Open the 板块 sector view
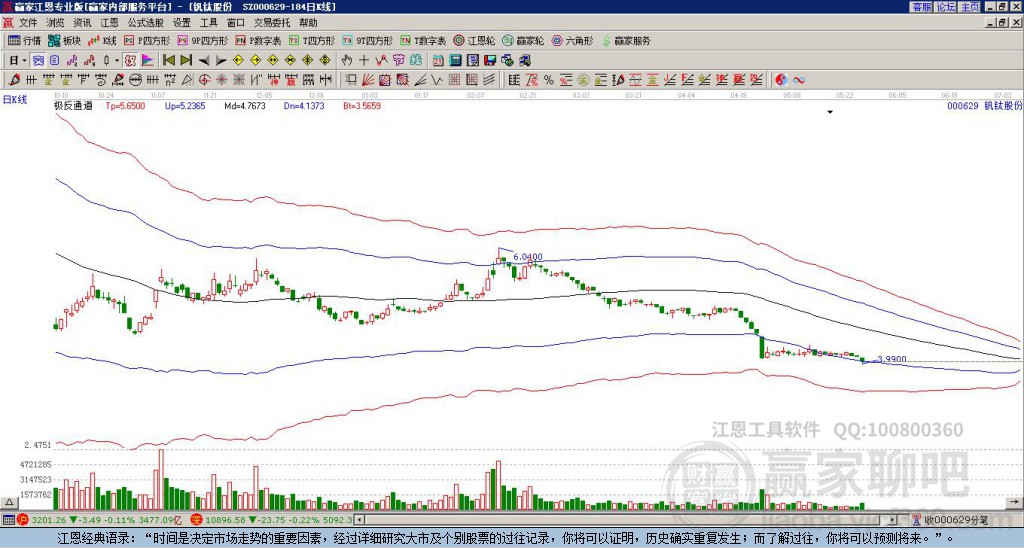 click(65, 40)
